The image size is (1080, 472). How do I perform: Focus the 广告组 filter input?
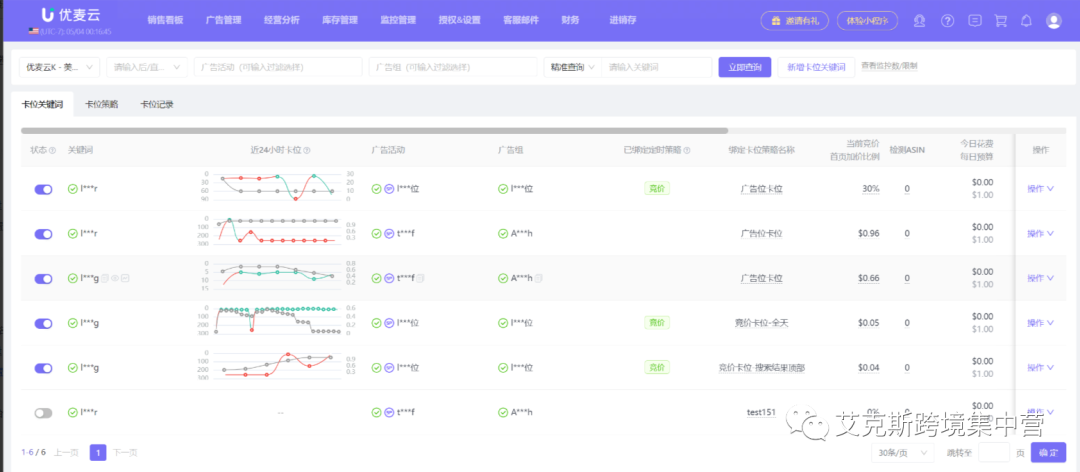(453, 67)
